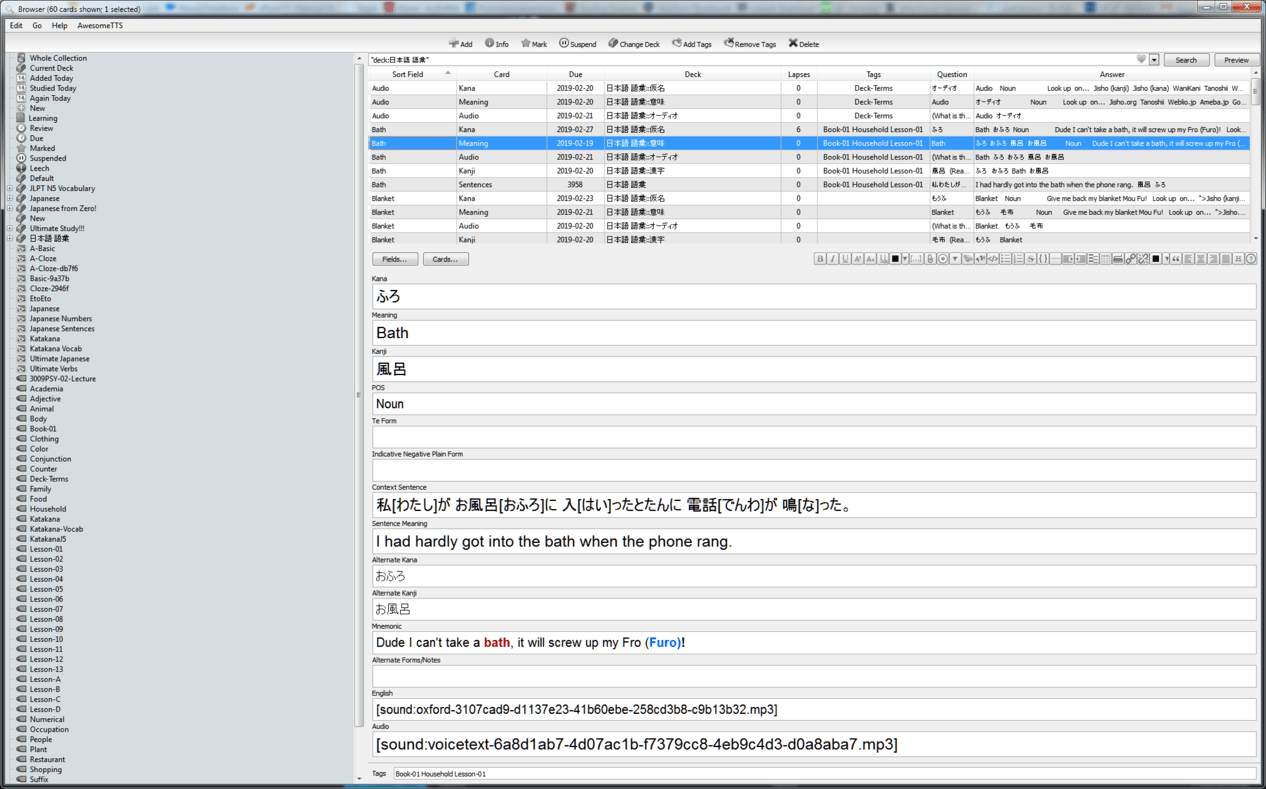Select the Household tag in sidebar
Viewport: 1266px width, 789px height.
coord(47,509)
